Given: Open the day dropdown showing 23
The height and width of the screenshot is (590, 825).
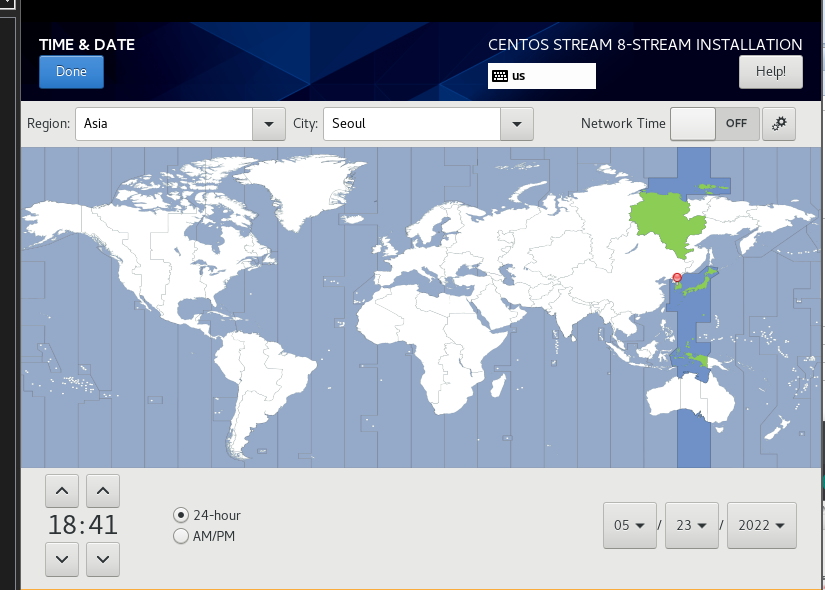Looking at the screenshot, I should (692, 525).
